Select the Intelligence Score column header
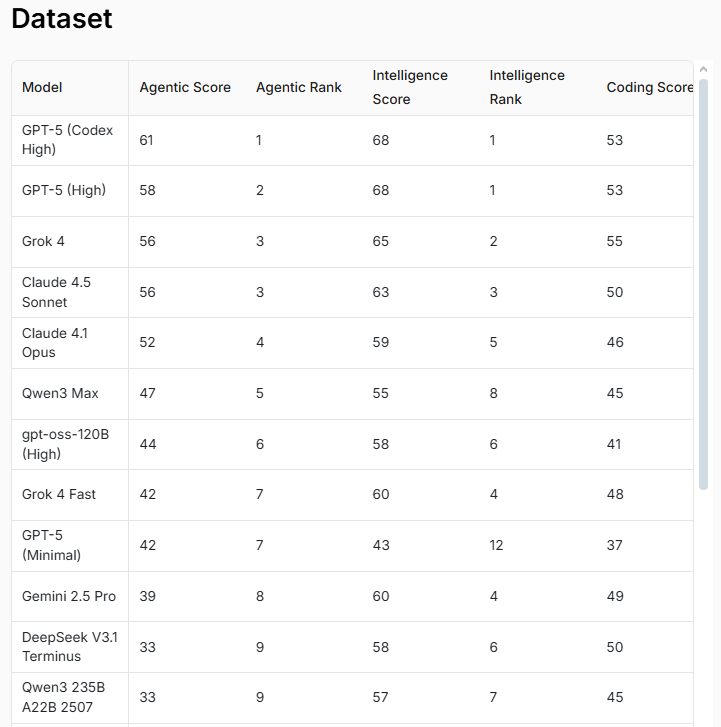Image resolution: width=721 pixels, height=727 pixels. click(410, 88)
